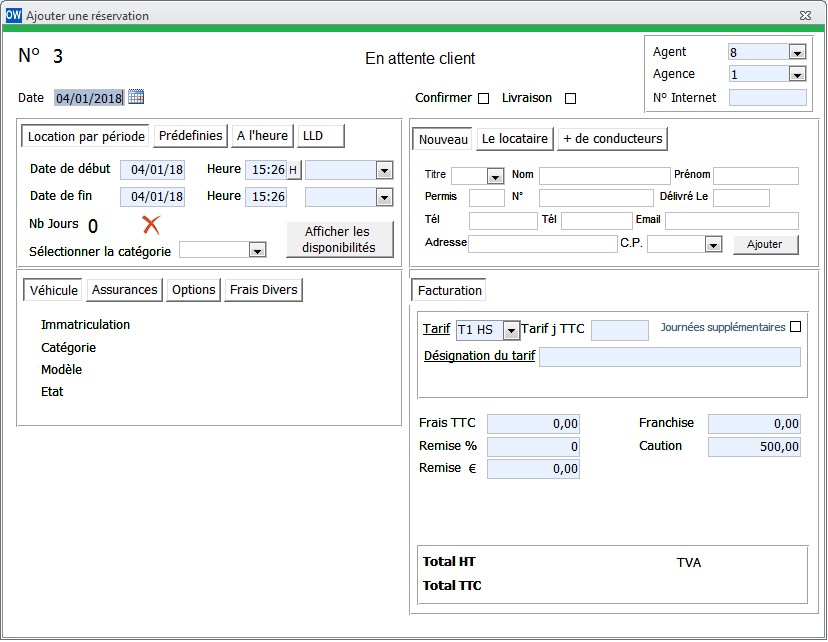
Task: Open the calendar picker next to Date
Action: [136, 97]
